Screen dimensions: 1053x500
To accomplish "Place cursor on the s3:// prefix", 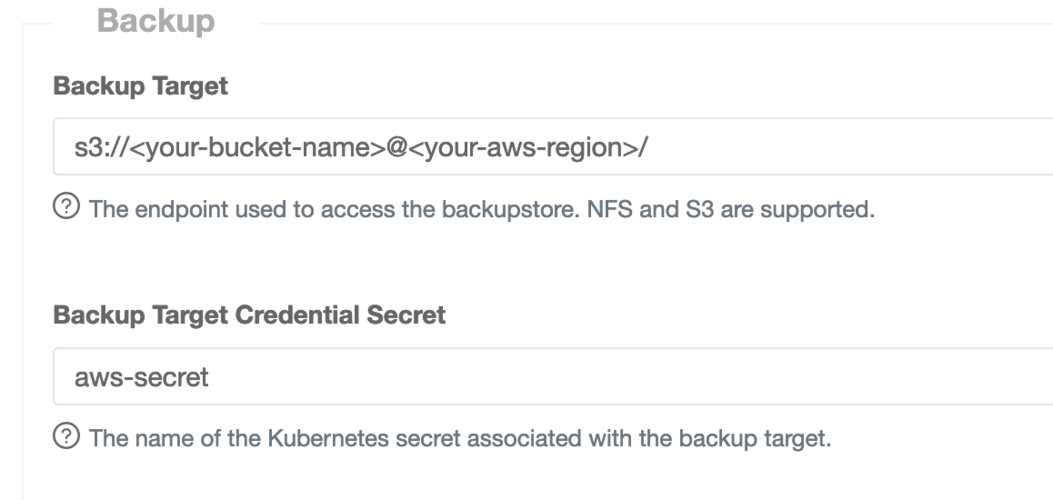I will click(101, 147).
